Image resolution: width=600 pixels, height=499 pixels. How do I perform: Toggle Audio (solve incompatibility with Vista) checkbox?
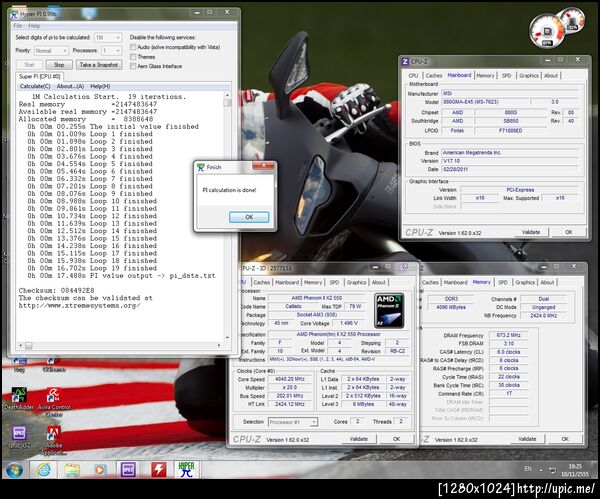(x=133, y=47)
